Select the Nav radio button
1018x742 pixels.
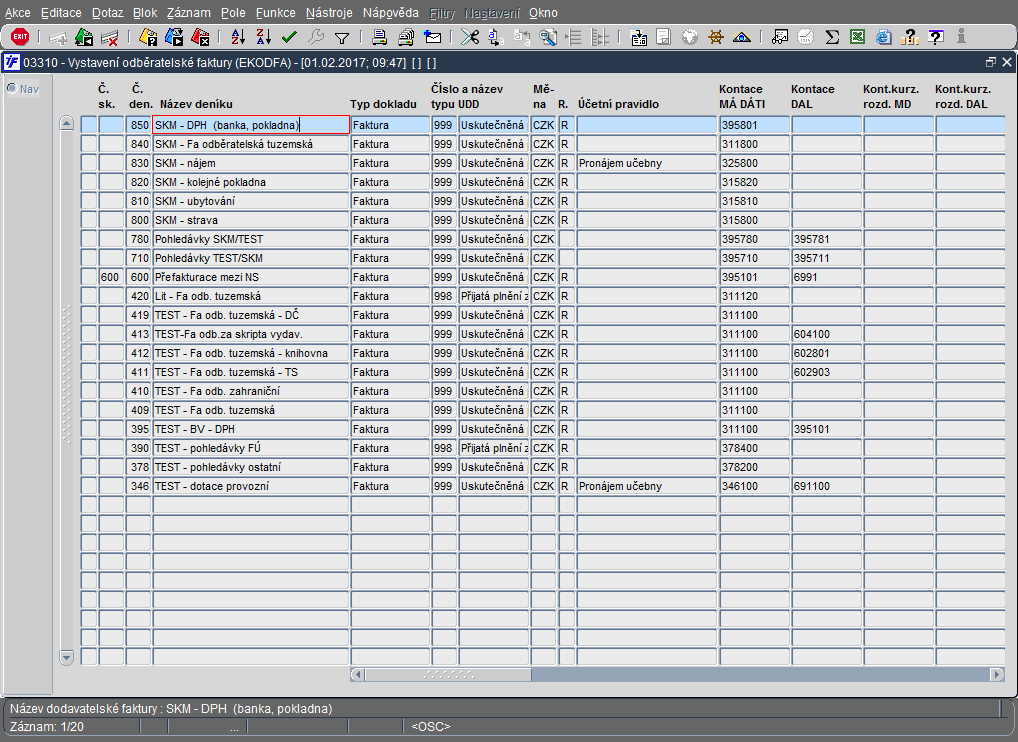tap(12, 88)
